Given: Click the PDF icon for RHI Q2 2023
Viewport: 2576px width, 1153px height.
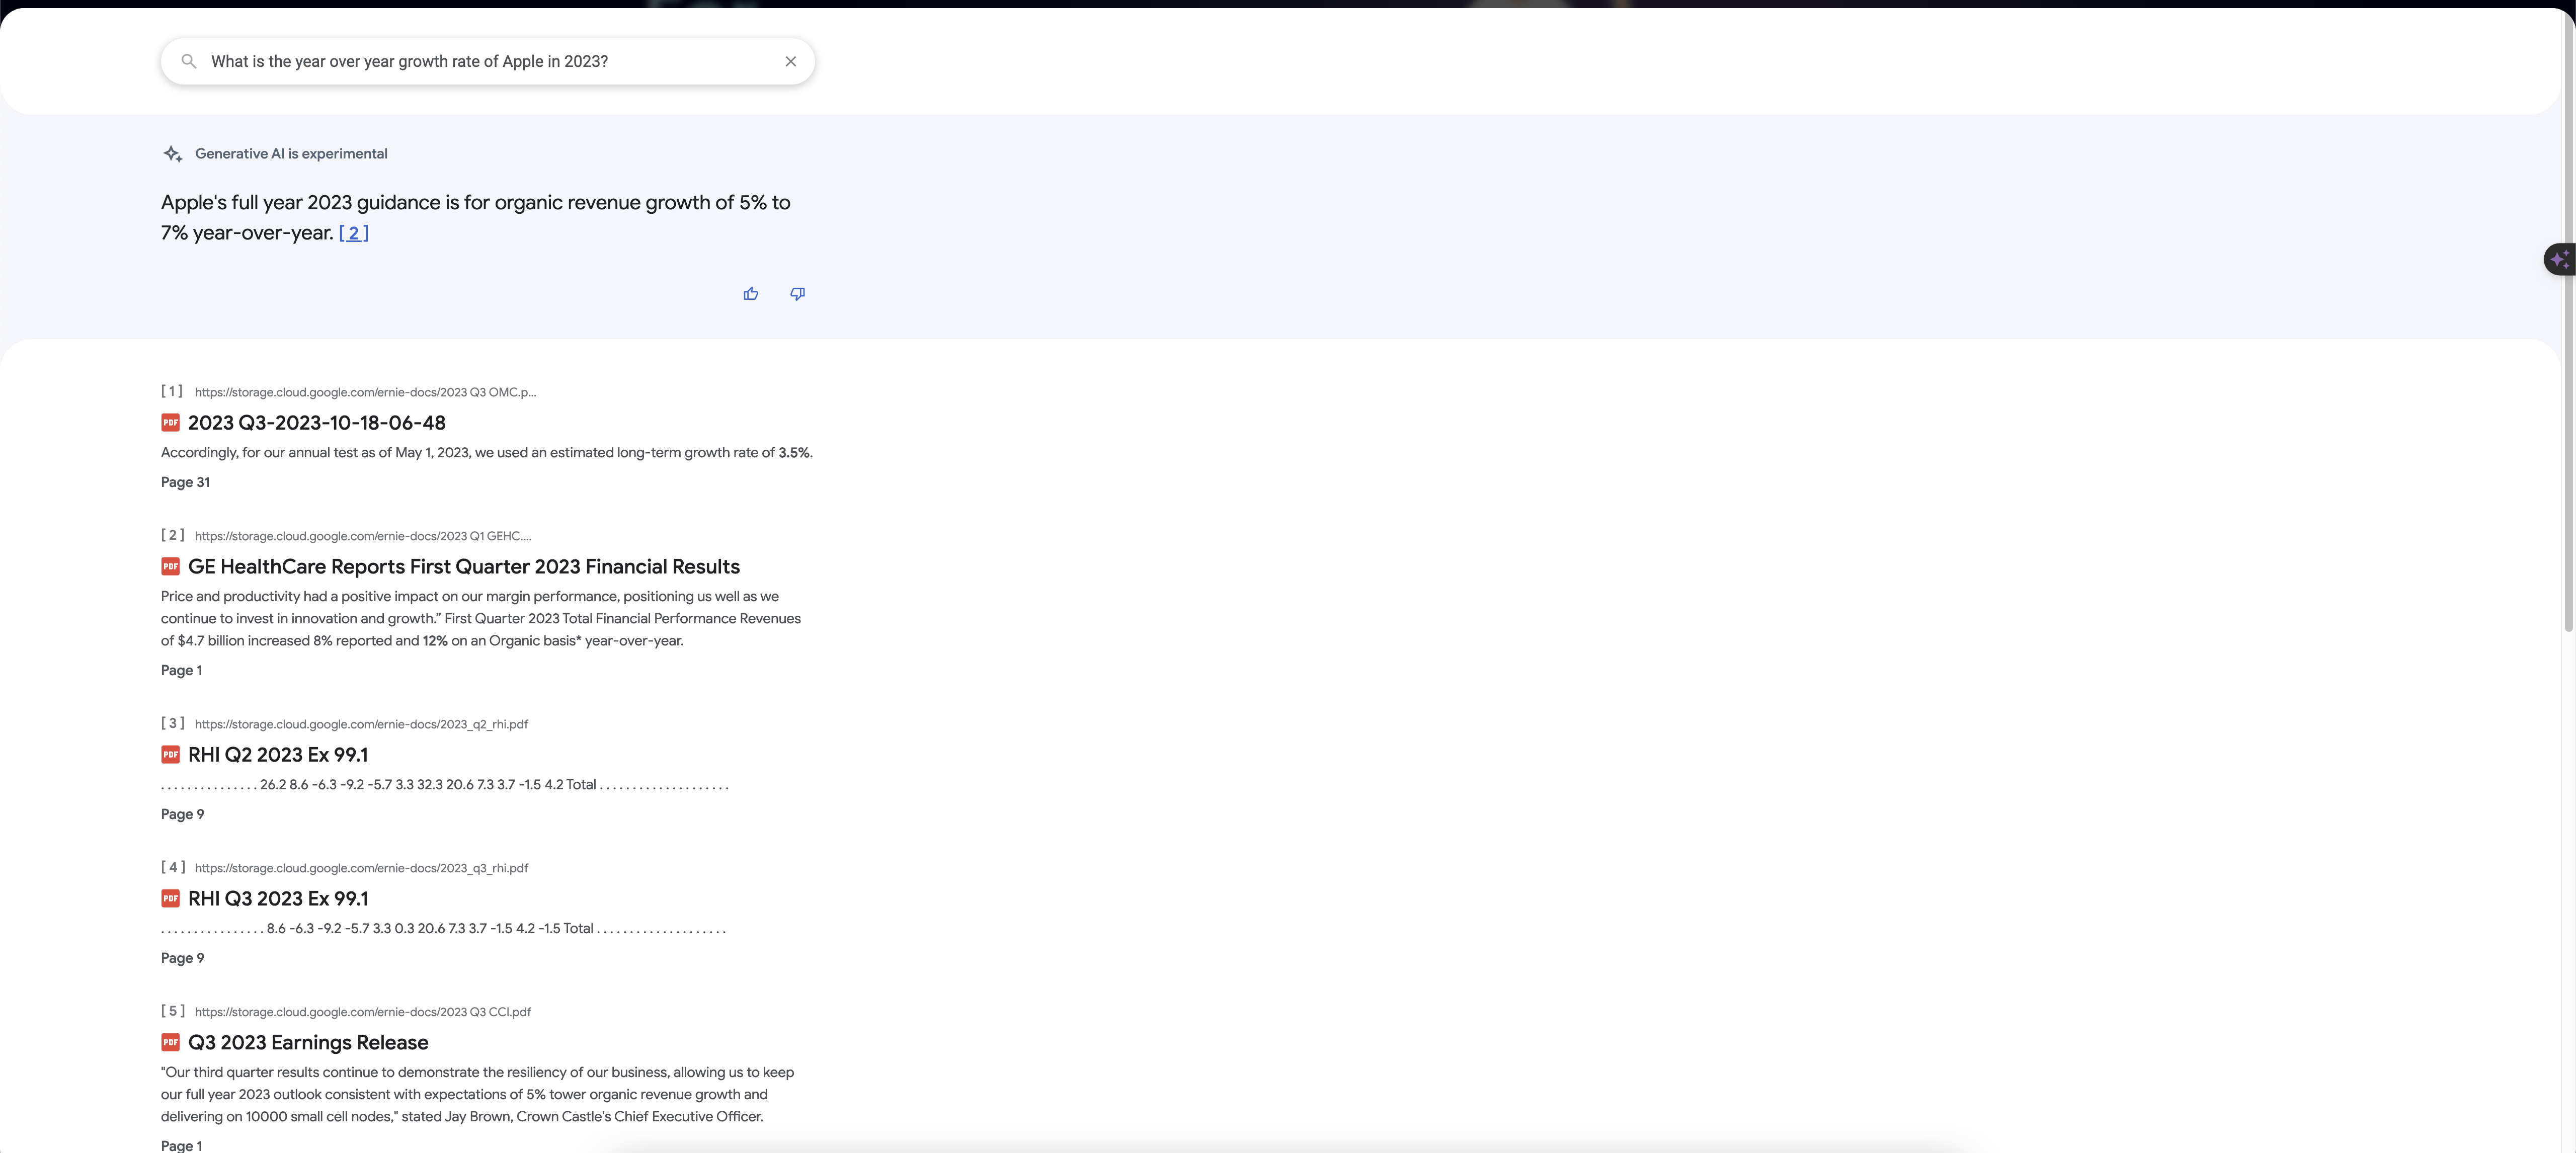Looking at the screenshot, I should (170, 755).
